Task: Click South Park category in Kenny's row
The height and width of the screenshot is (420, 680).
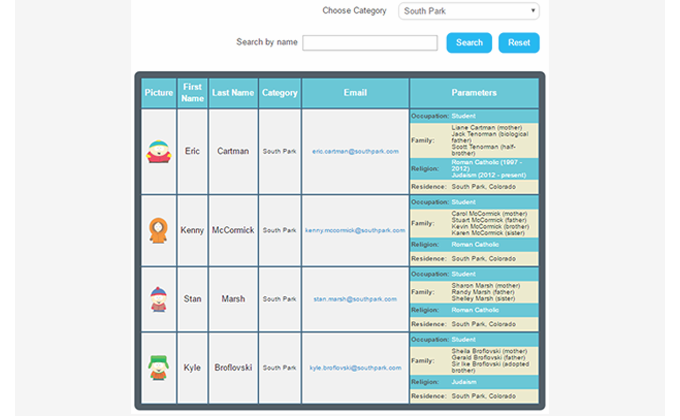Action: click(280, 230)
